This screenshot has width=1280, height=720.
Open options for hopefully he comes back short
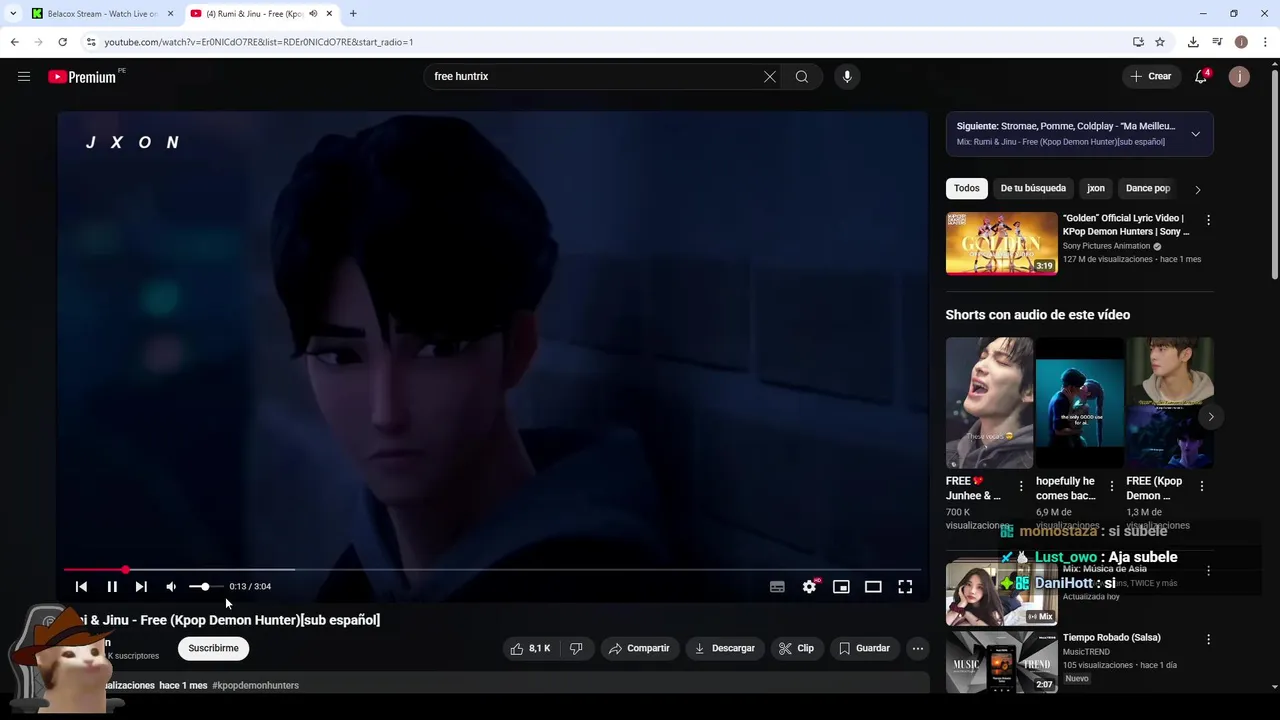[x=1111, y=486]
